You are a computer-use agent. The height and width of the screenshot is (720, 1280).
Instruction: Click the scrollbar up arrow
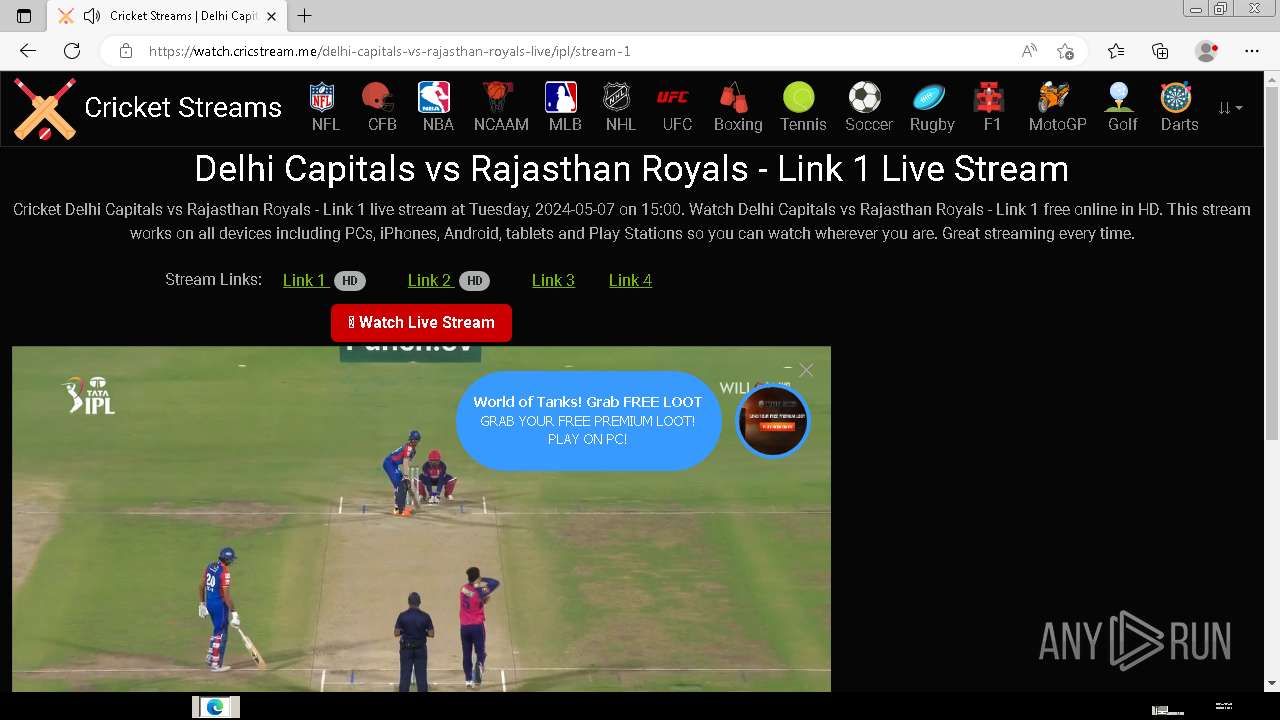pos(1272,79)
